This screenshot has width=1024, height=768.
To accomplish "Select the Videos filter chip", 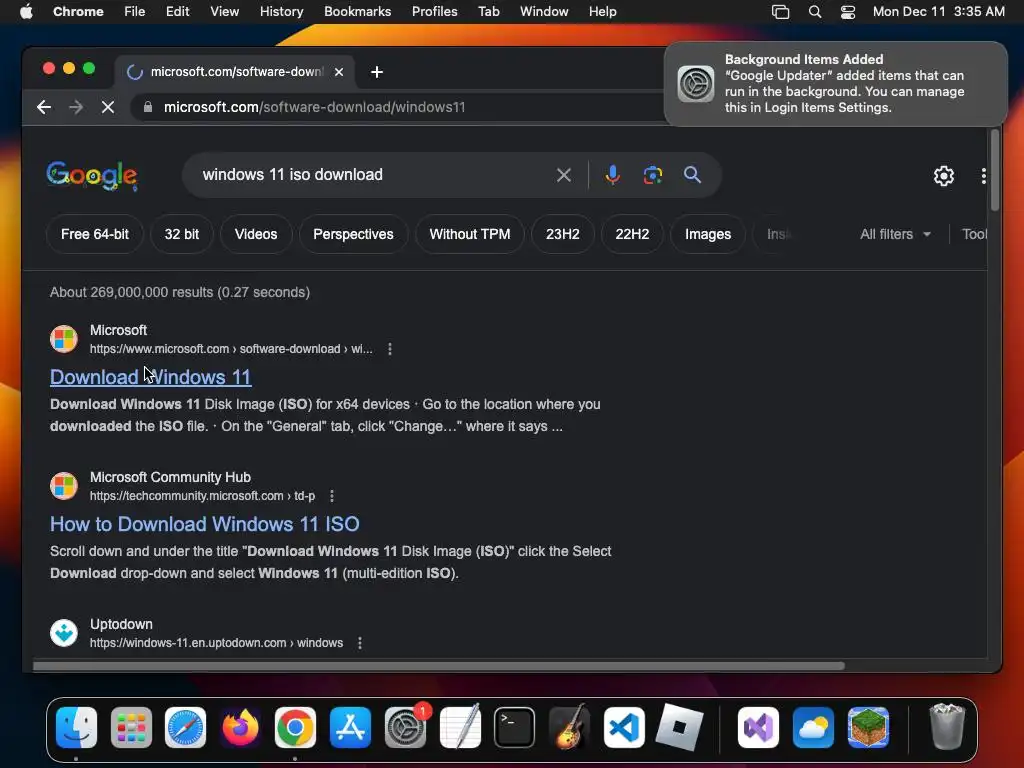I will pos(256,234).
